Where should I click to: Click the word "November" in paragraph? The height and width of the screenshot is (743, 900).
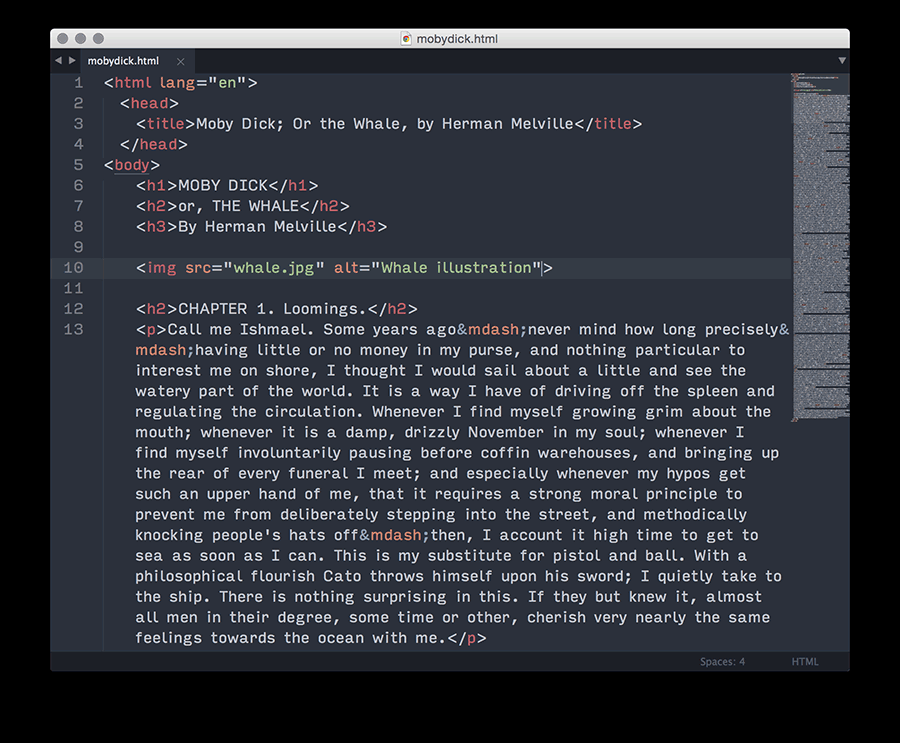pyautogui.click(x=506, y=432)
